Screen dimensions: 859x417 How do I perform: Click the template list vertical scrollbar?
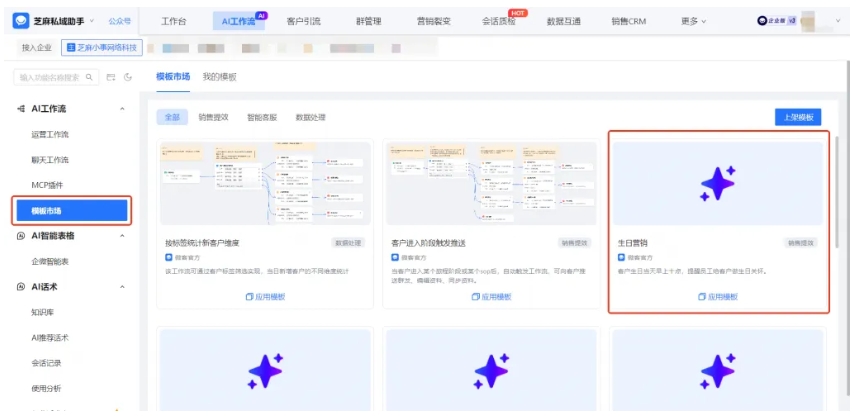click(x=838, y=192)
